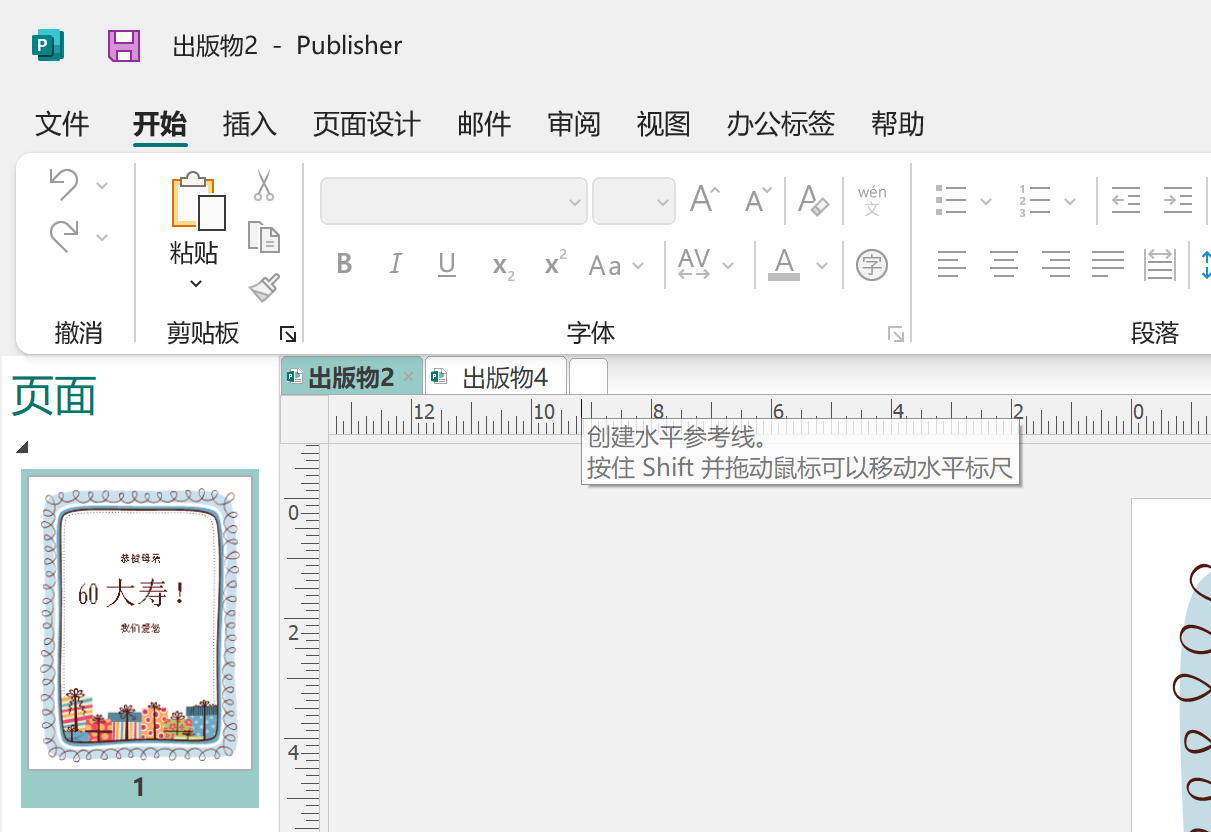Switch to the 插入 ribbon tab
The image size is (1211, 832).
249,124
